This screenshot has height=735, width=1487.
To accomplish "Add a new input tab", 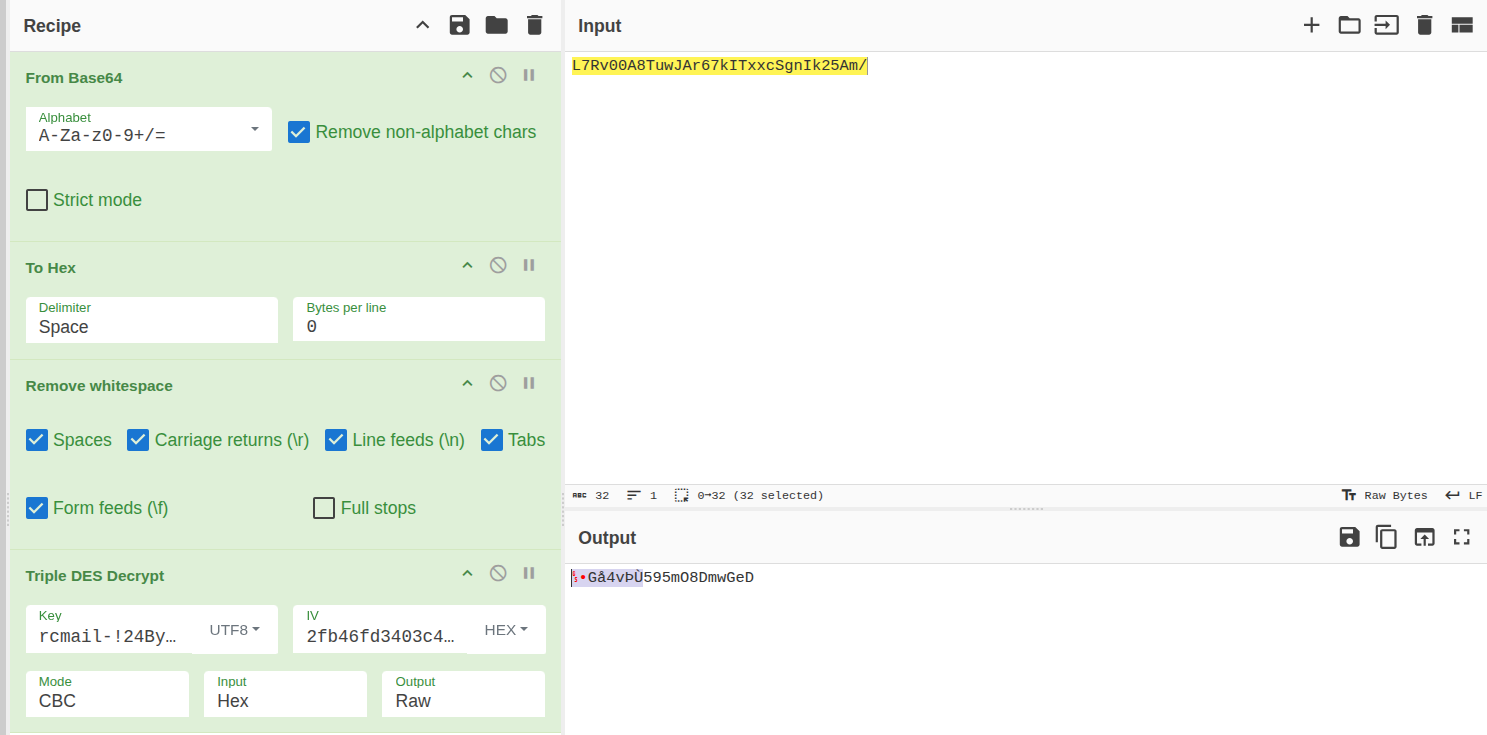I will tap(1311, 25).
